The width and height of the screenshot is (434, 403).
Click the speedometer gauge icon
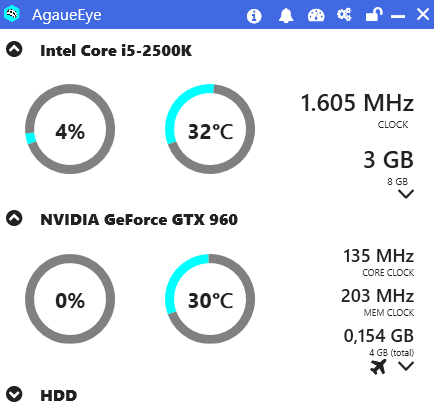pyautogui.click(x=316, y=15)
